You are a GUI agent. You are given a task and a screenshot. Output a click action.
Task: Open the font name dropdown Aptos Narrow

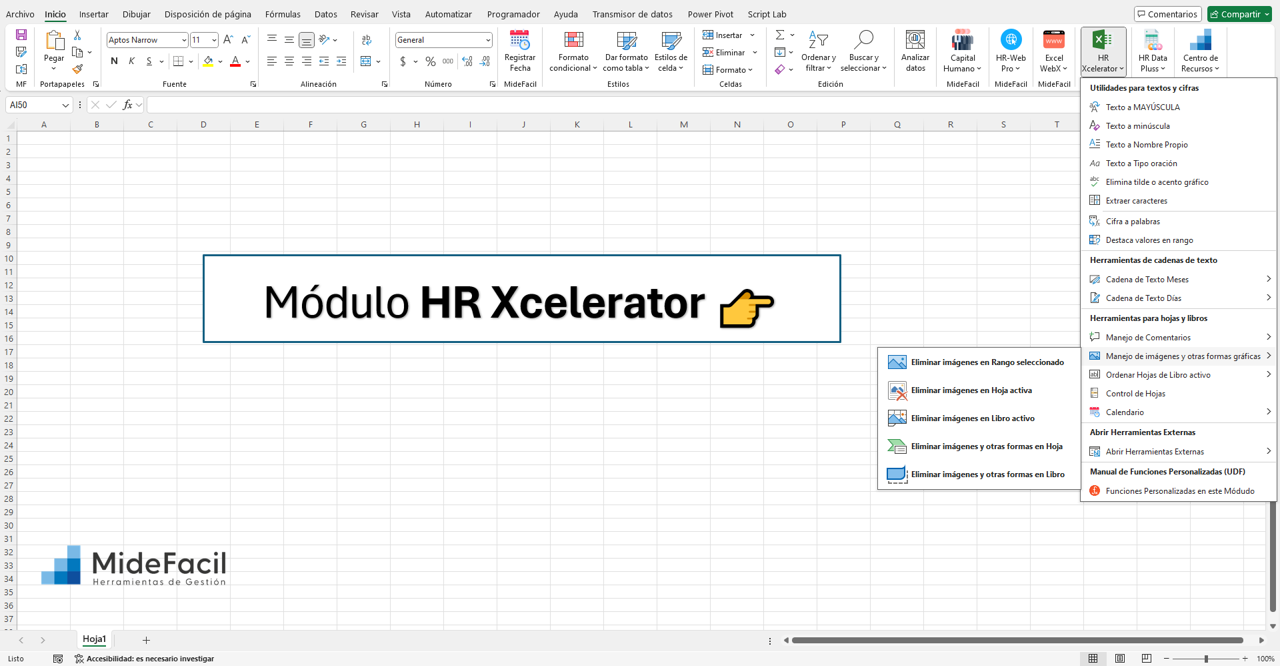184,40
